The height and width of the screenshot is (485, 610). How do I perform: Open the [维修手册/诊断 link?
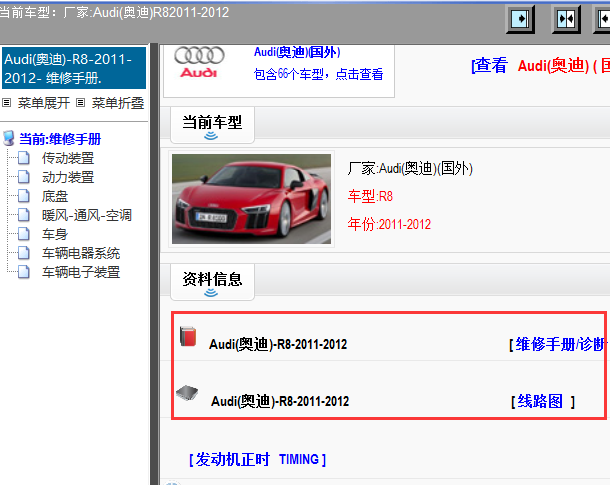point(558,344)
